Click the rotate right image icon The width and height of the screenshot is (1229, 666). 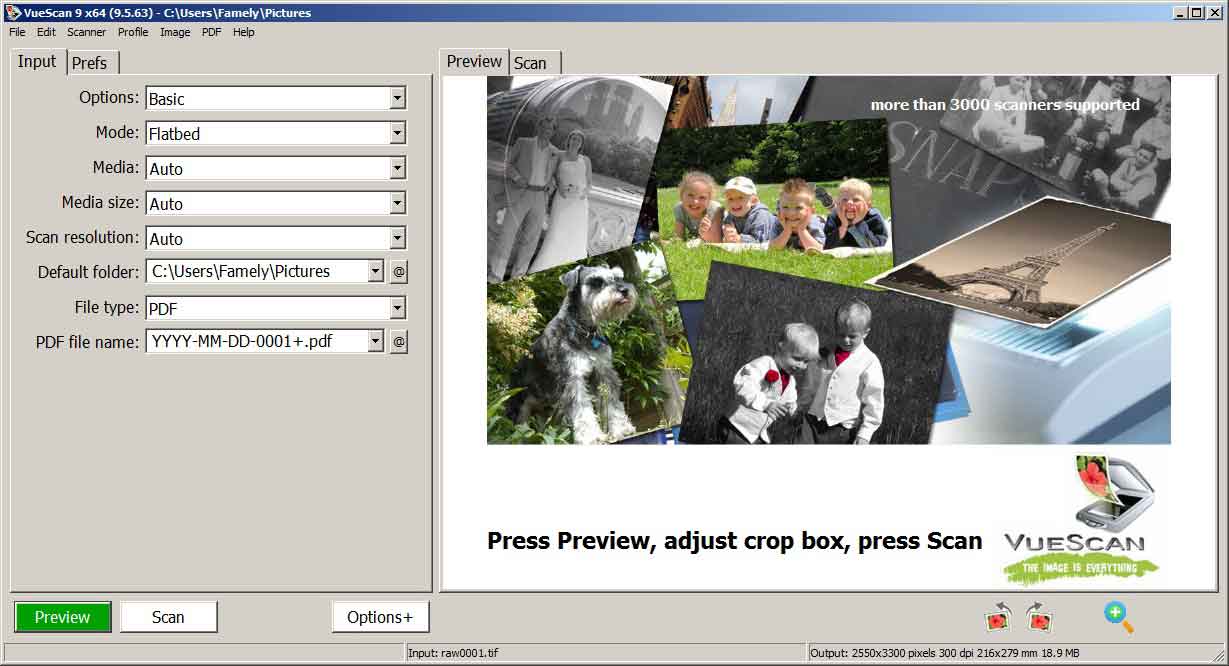(x=1039, y=617)
